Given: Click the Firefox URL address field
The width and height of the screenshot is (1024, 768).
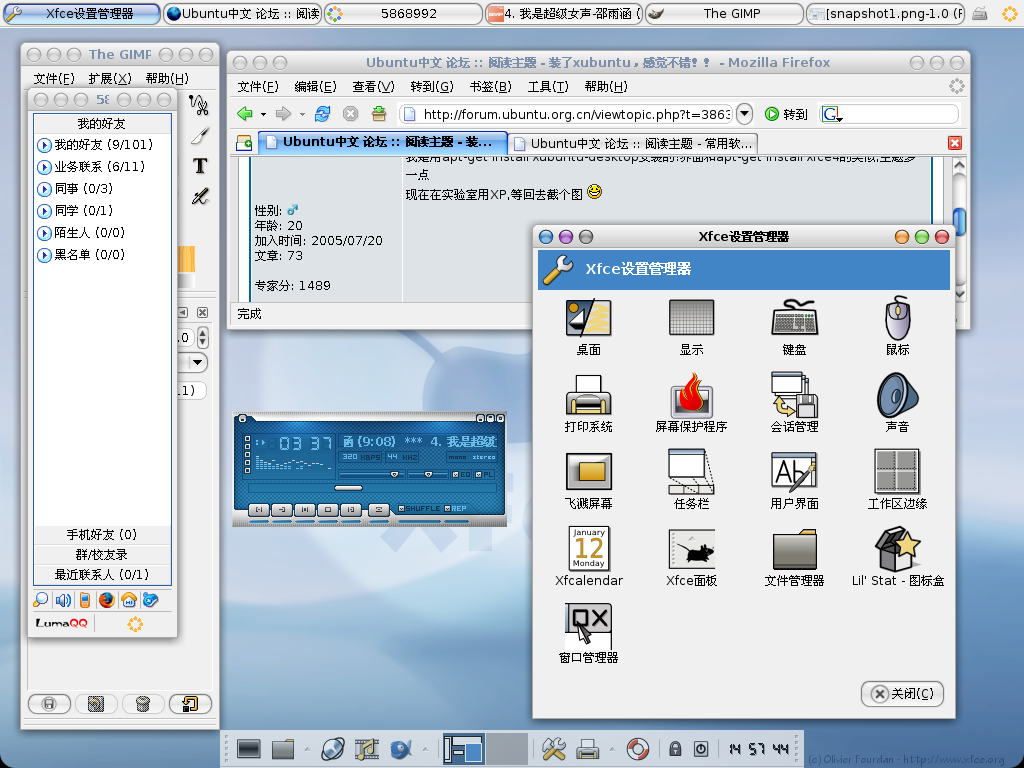Looking at the screenshot, I should tap(566, 114).
